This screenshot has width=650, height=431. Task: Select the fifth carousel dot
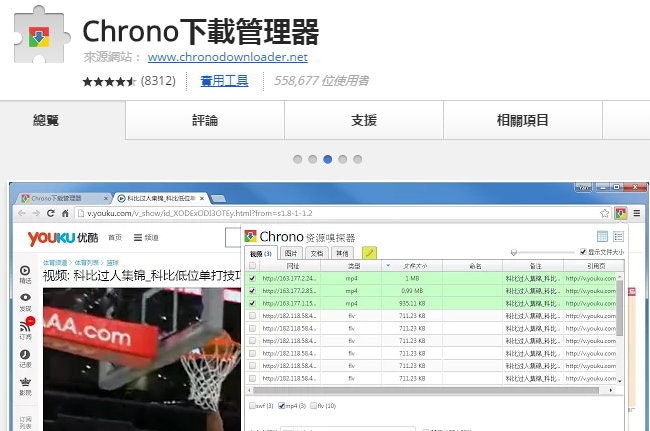[357, 159]
